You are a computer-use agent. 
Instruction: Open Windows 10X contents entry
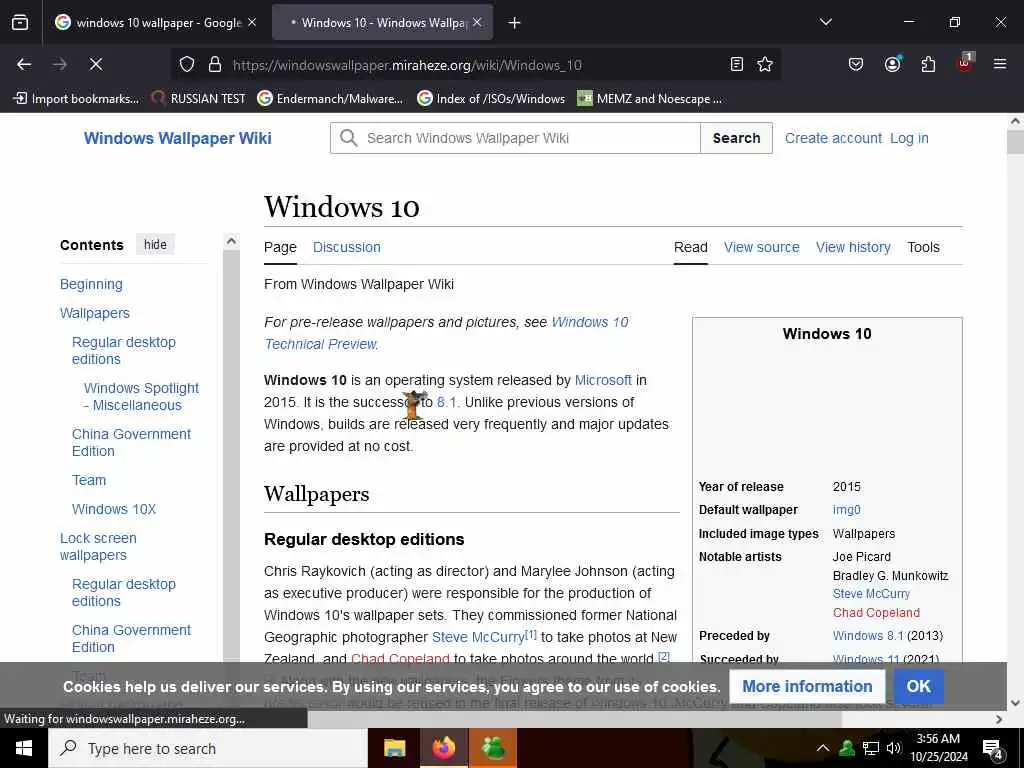click(x=114, y=509)
